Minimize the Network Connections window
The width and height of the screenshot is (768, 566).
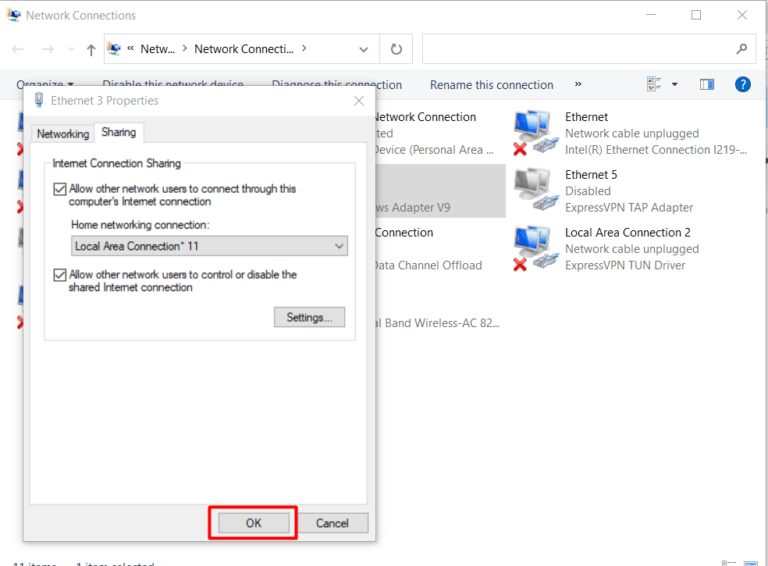(650, 15)
